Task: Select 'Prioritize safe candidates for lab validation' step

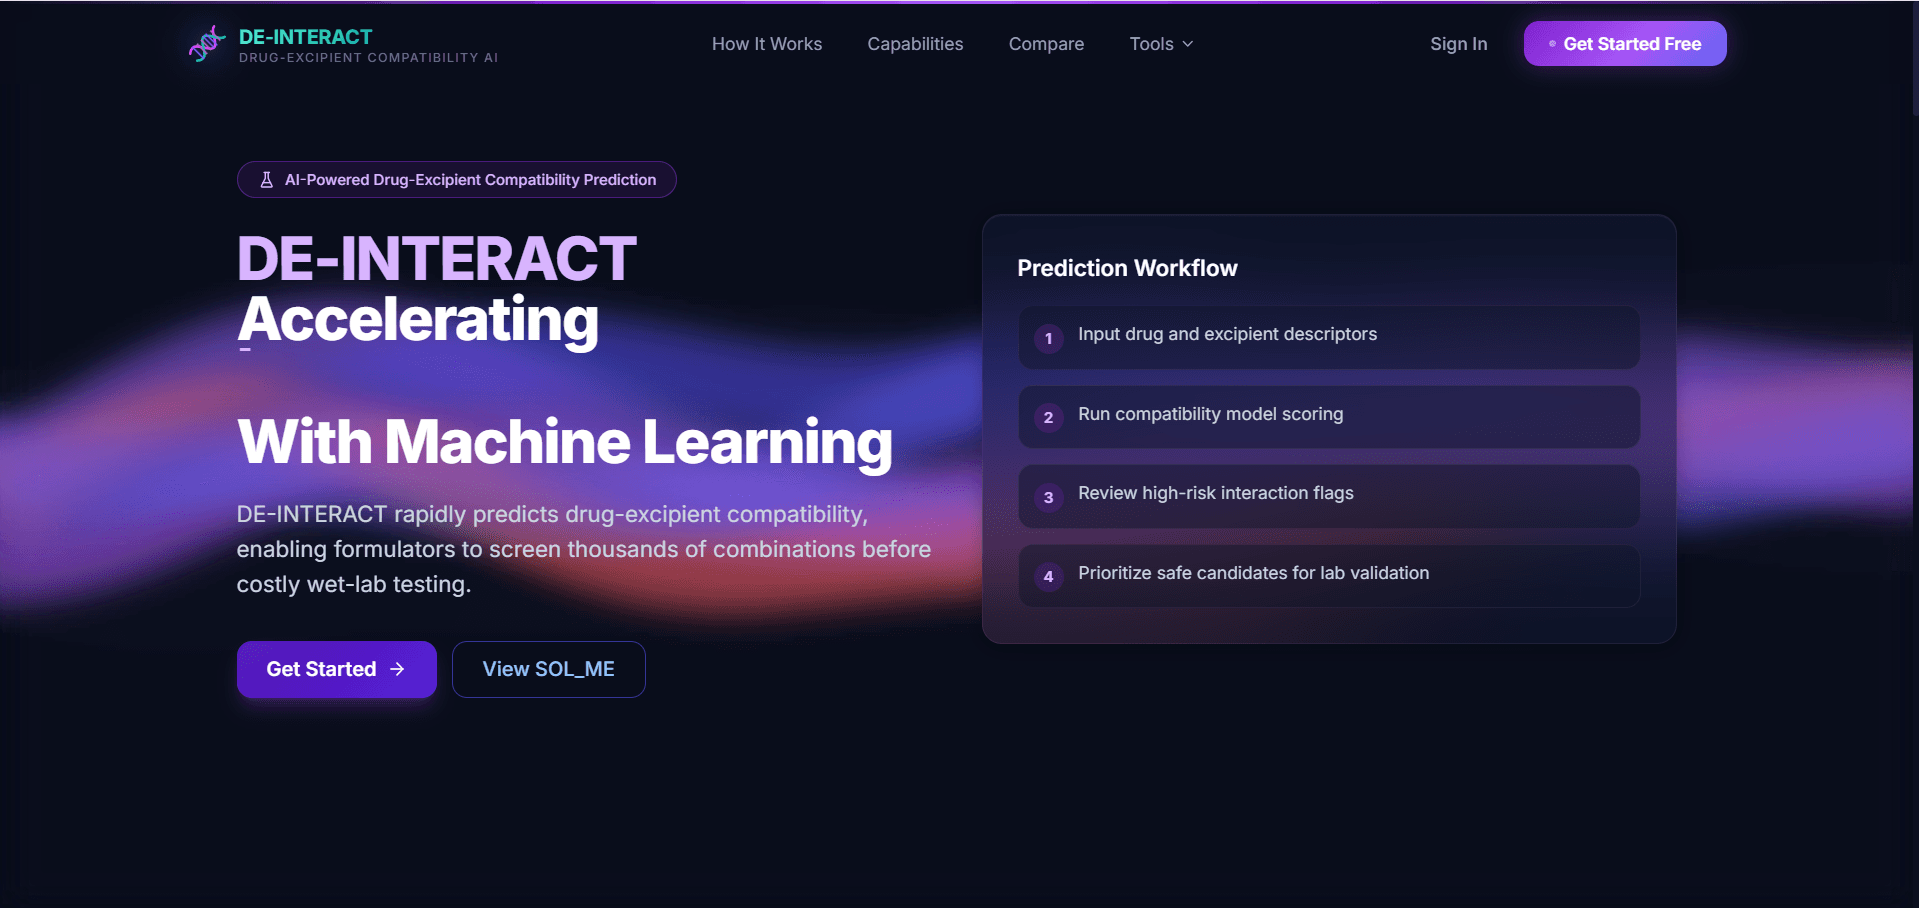Action: click(x=1253, y=573)
